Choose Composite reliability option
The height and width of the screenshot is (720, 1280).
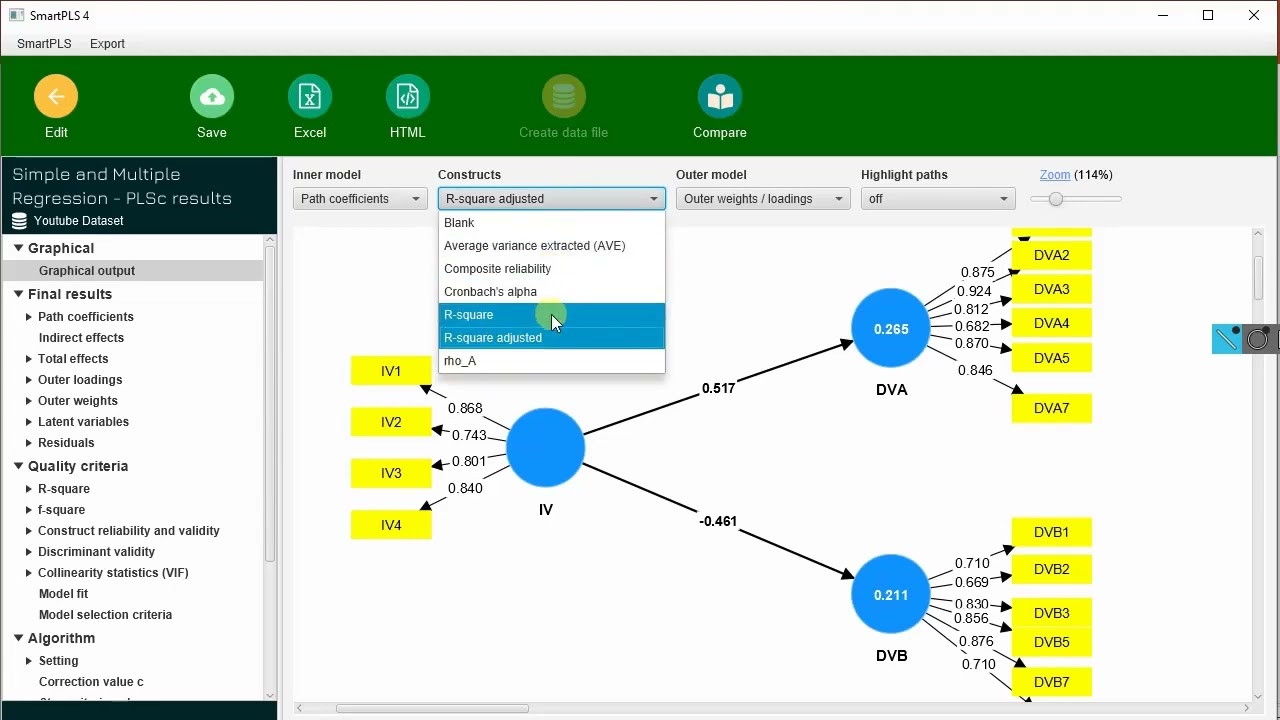(552, 269)
